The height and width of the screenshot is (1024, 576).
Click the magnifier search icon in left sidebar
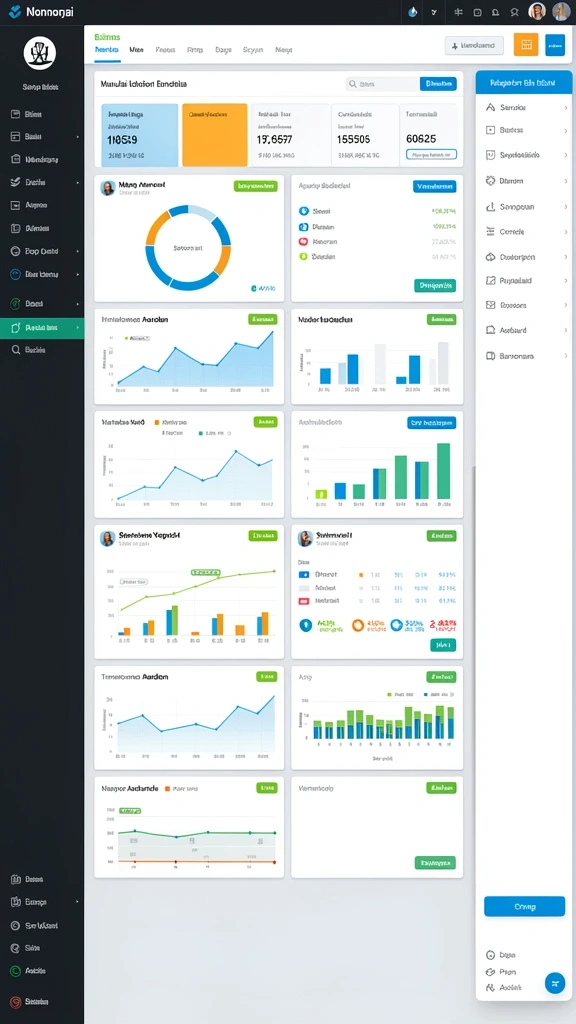[x=16, y=349]
